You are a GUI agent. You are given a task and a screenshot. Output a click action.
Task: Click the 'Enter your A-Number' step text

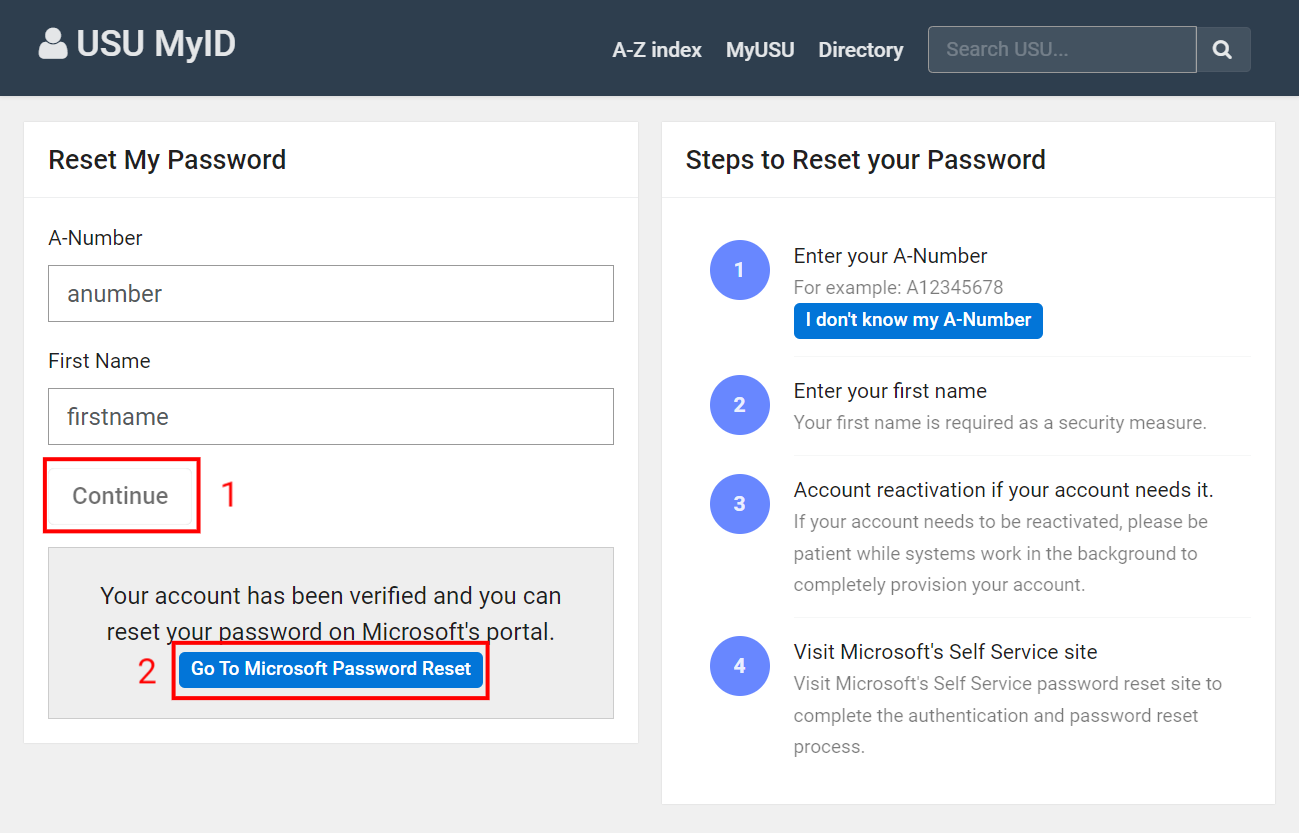[891, 256]
